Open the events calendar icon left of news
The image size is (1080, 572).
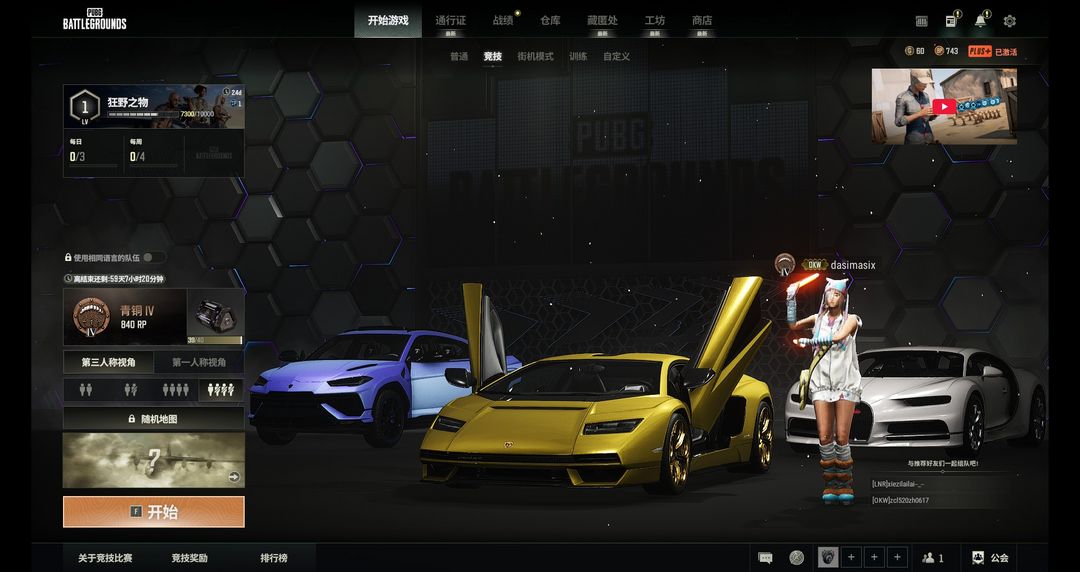click(922, 21)
